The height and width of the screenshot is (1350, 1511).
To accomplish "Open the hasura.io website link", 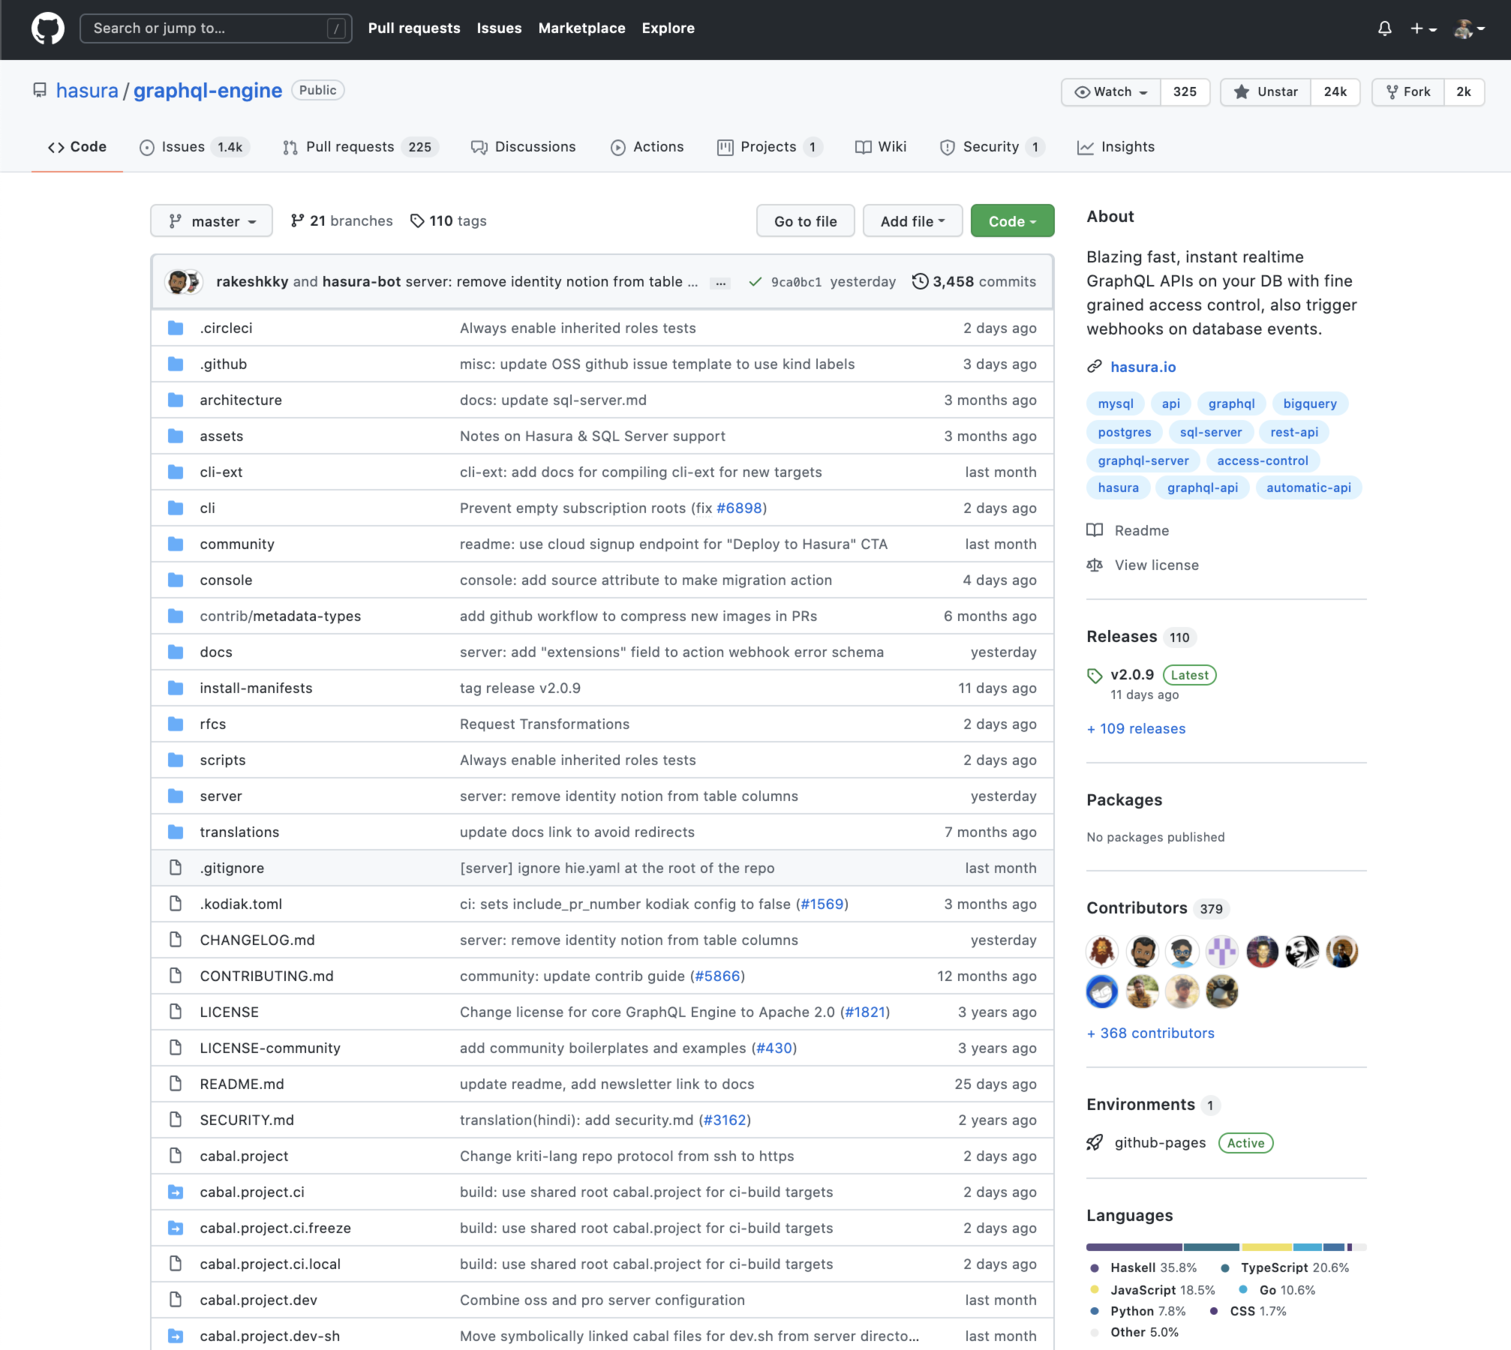I will point(1143,367).
